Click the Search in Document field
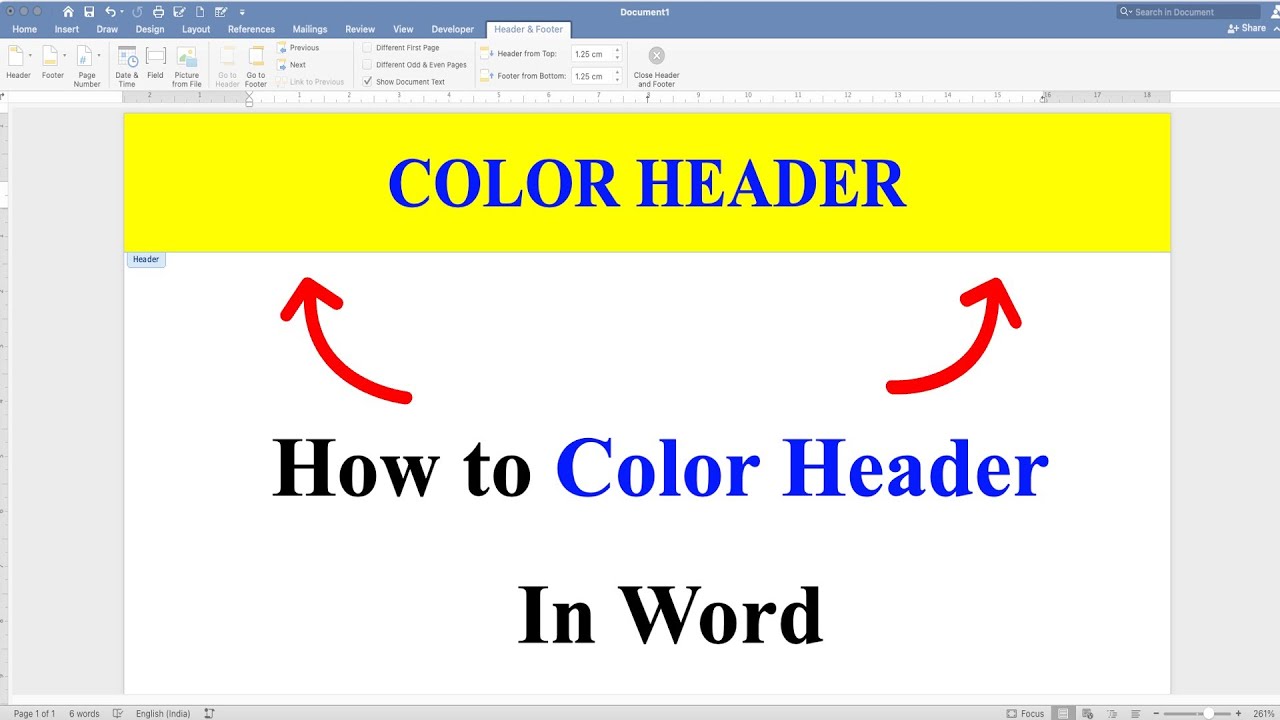 coord(1189,12)
